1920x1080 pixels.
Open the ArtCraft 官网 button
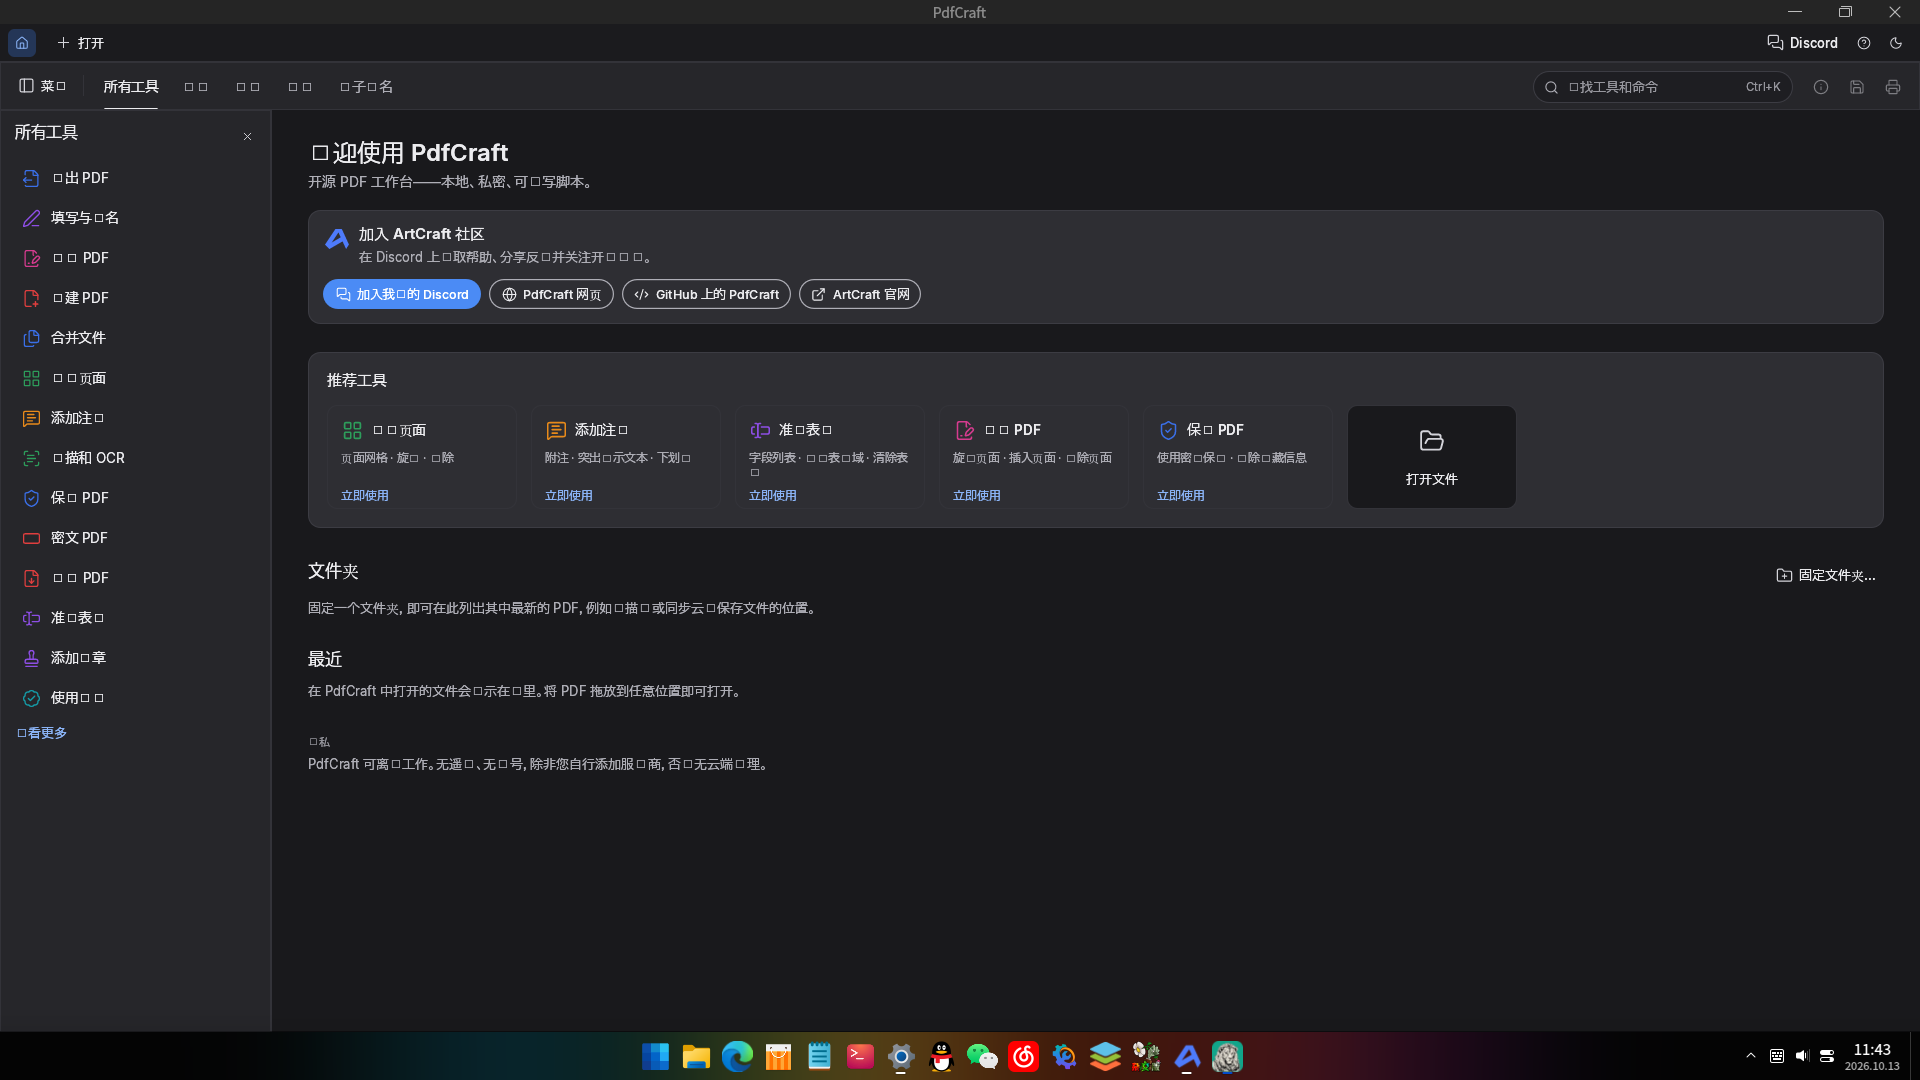coord(860,294)
